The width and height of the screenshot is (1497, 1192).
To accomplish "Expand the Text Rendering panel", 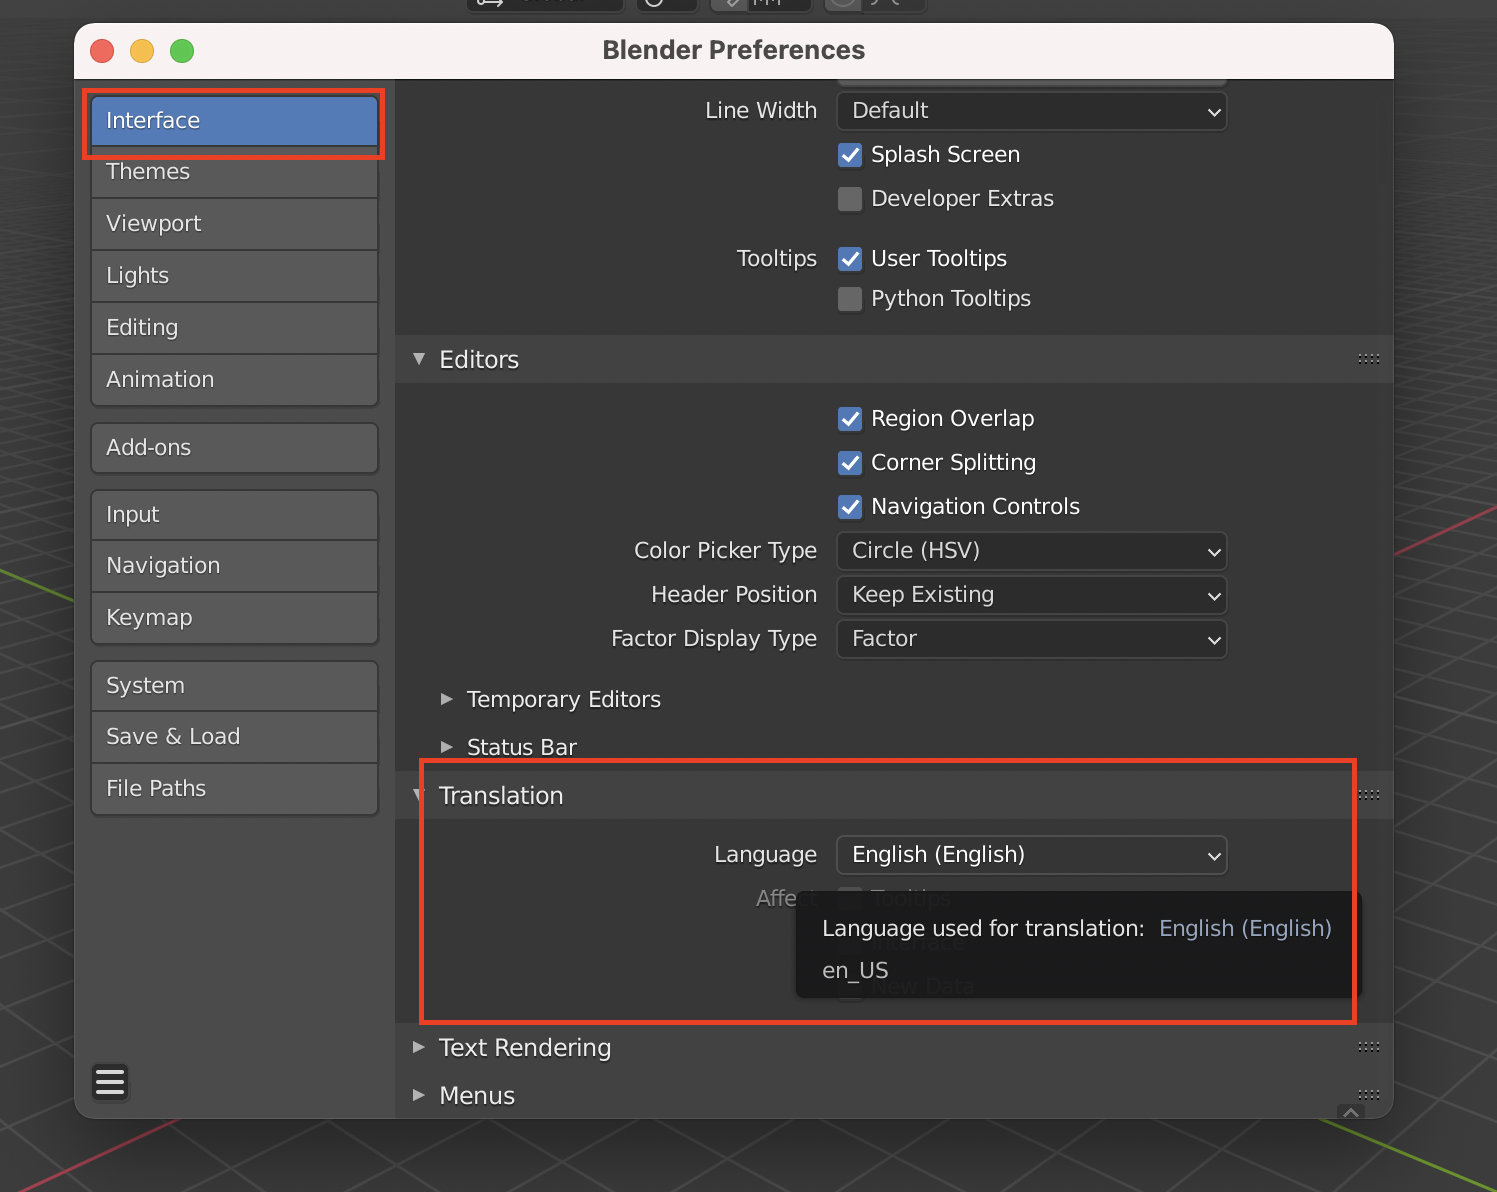I will (419, 1047).
